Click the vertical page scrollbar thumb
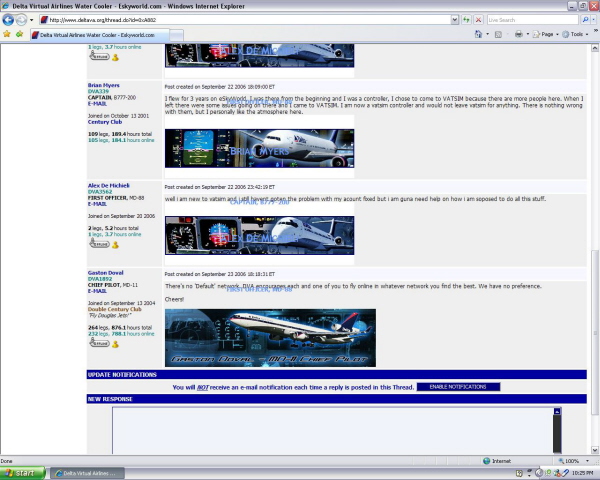This screenshot has width=600, height=480. point(595,332)
